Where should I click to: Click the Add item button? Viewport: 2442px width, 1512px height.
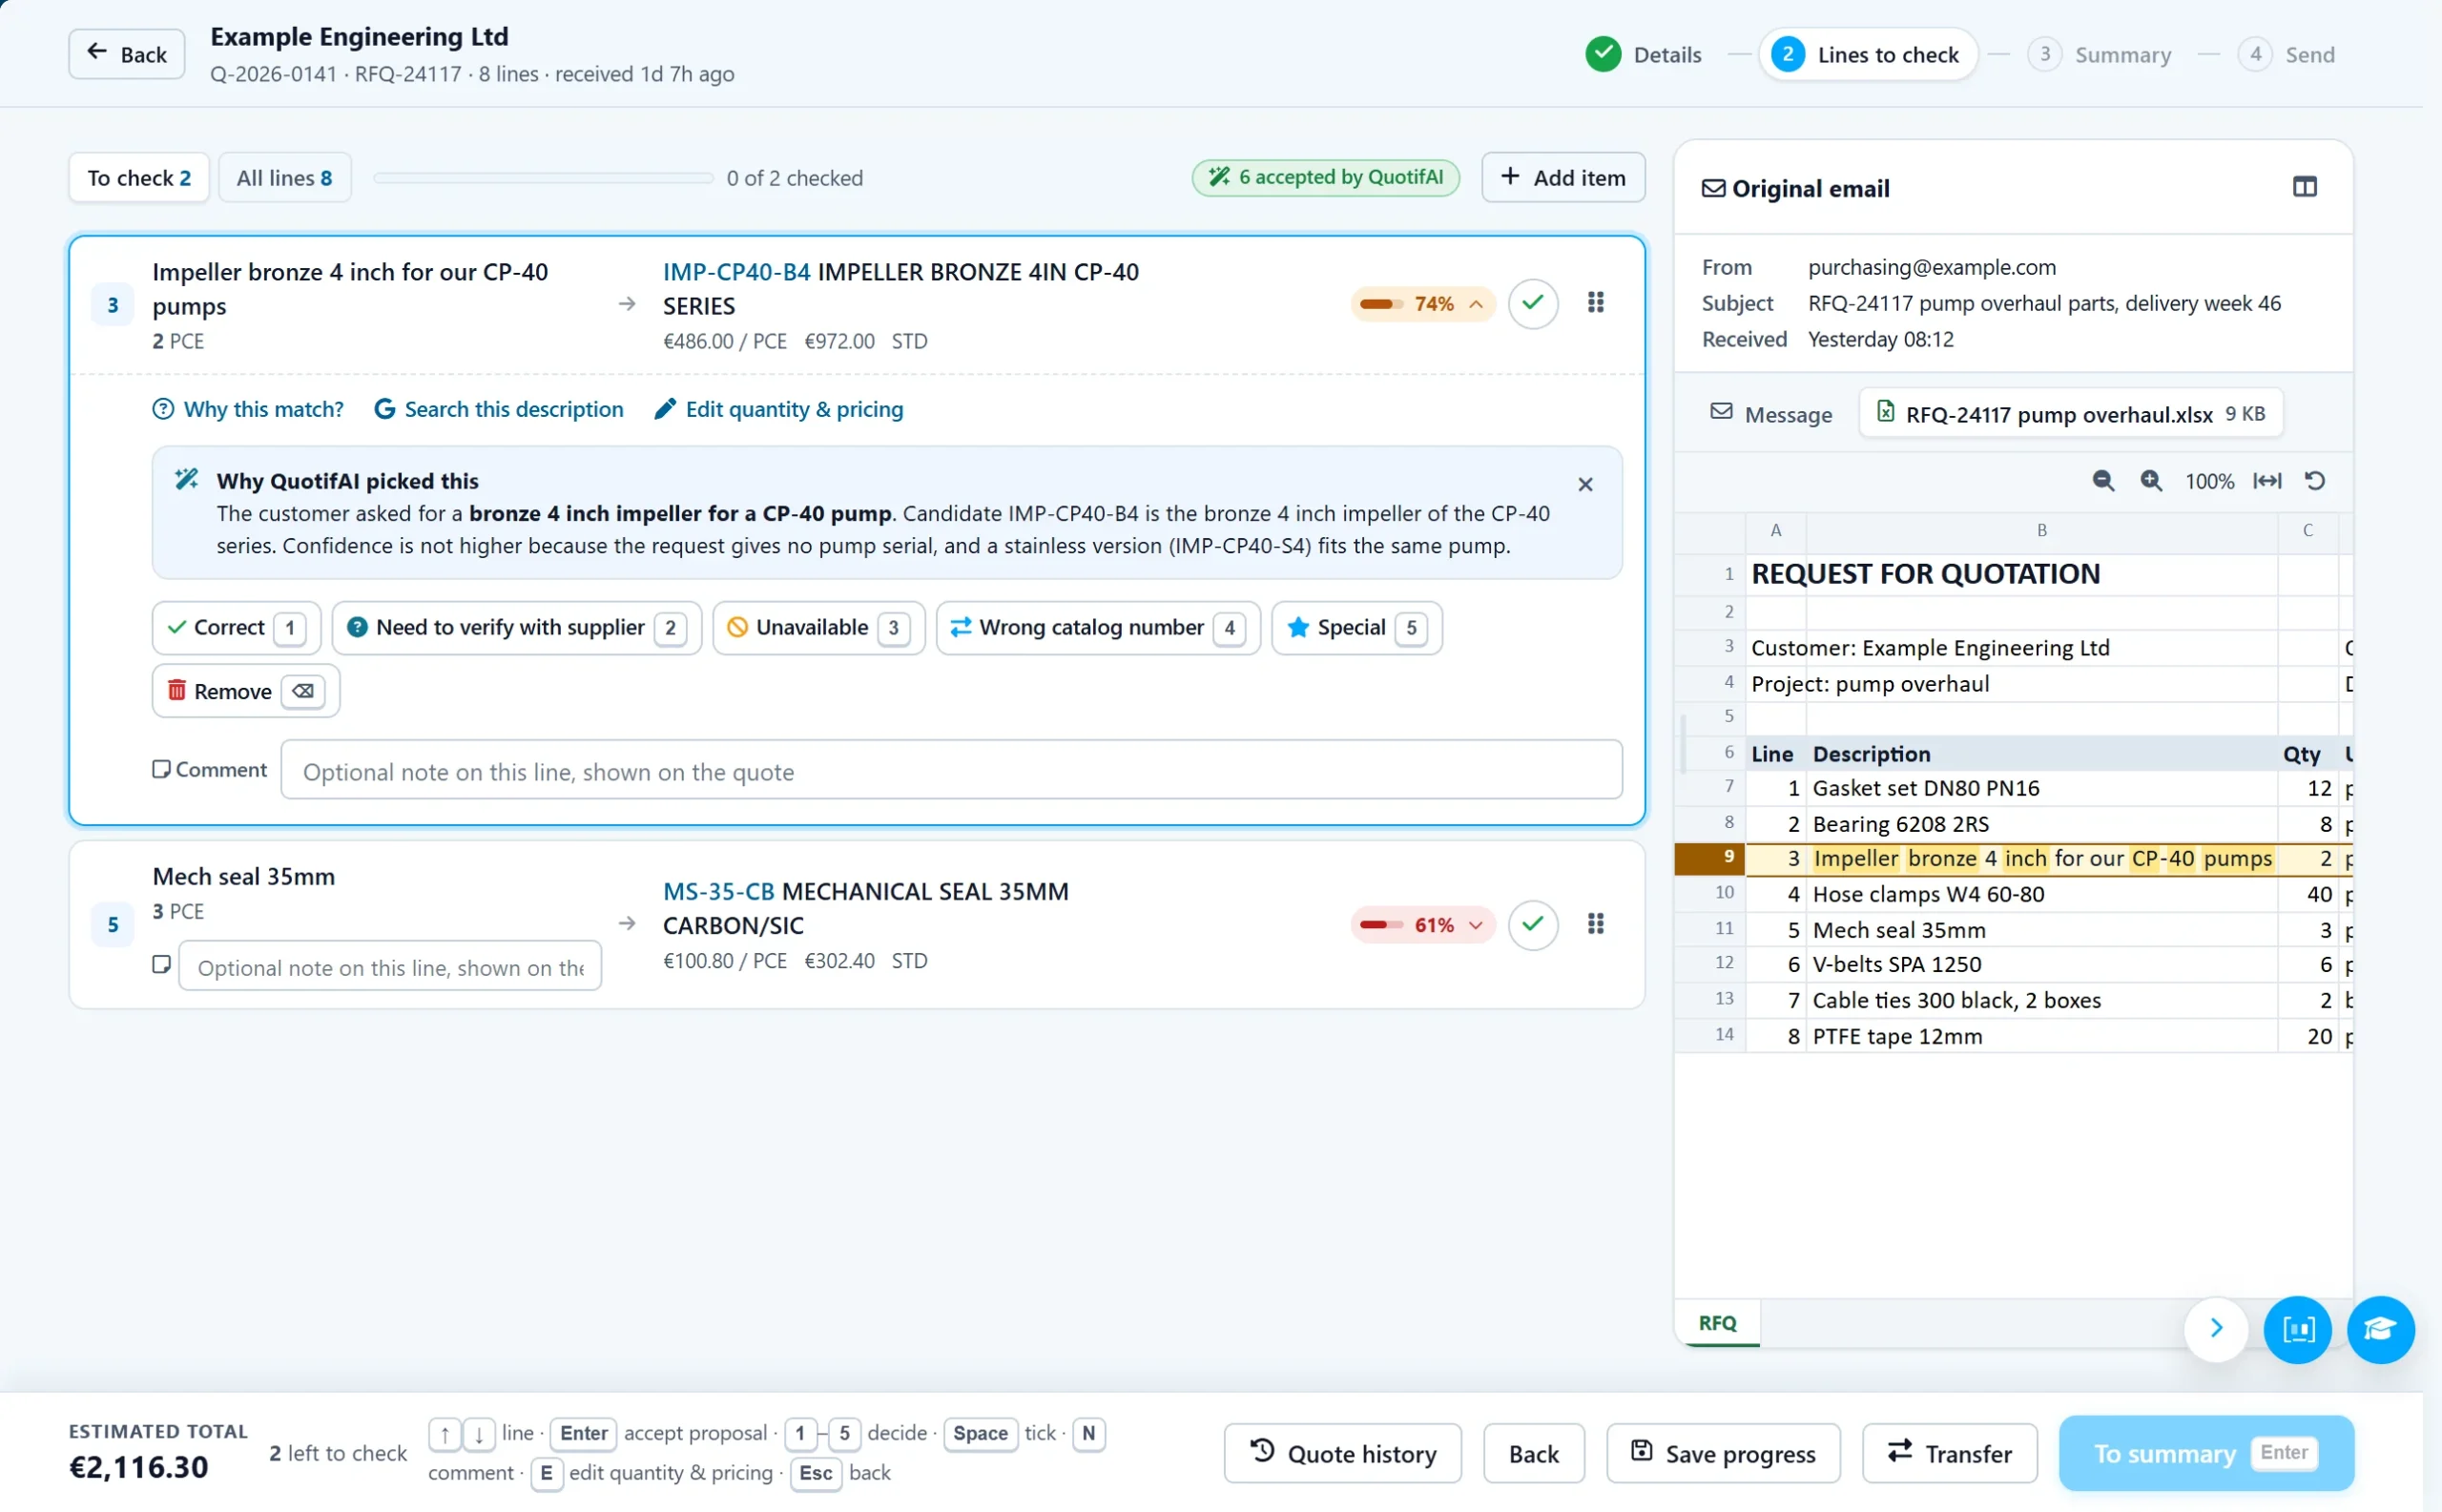pyautogui.click(x=1563, y=178)
